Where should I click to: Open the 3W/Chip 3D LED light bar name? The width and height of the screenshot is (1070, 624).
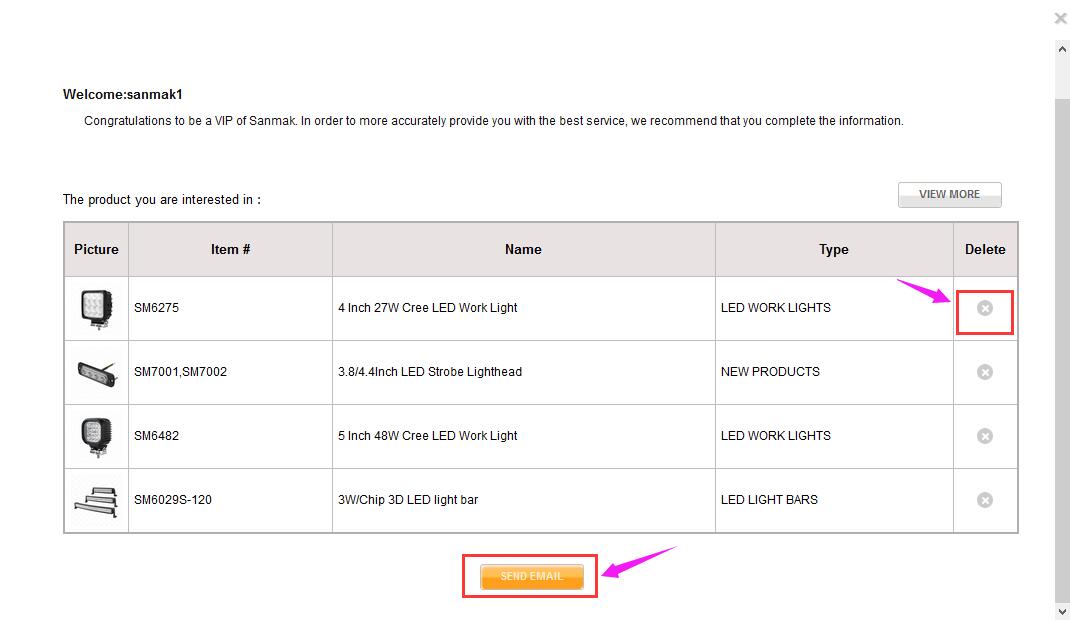click(408, 500)
